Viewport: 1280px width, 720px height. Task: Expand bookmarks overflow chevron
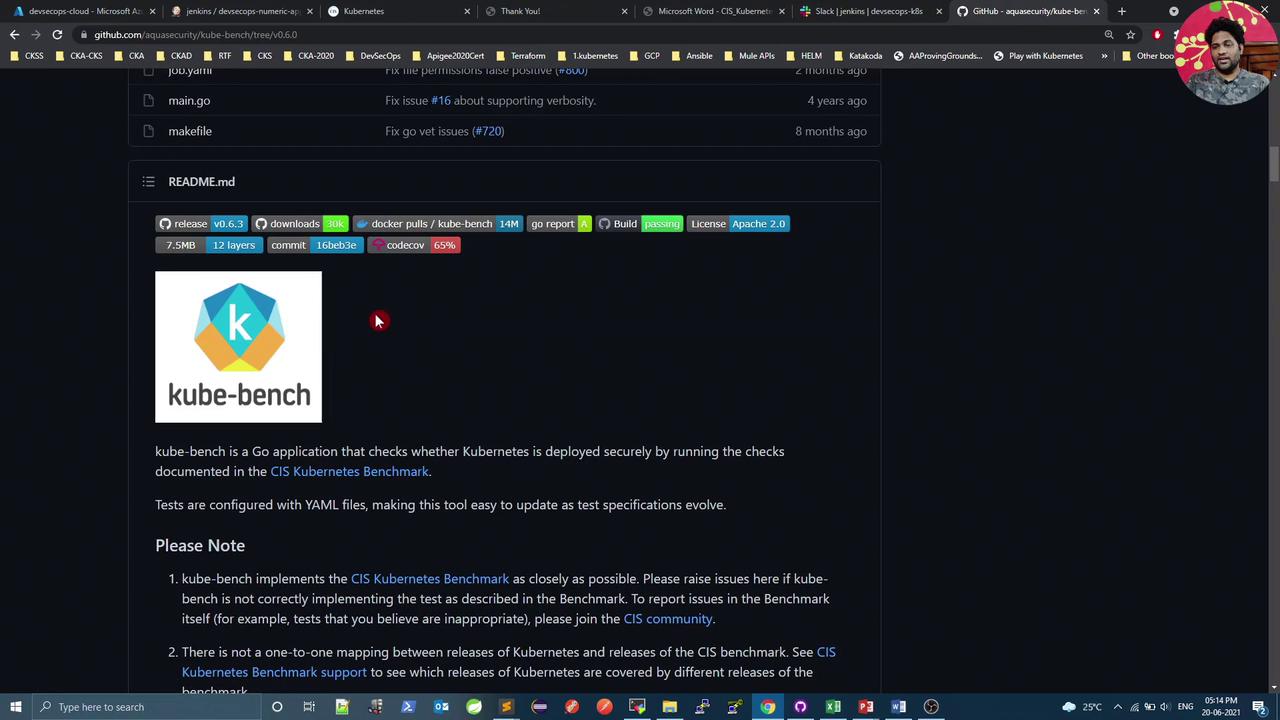point(1104,56)
